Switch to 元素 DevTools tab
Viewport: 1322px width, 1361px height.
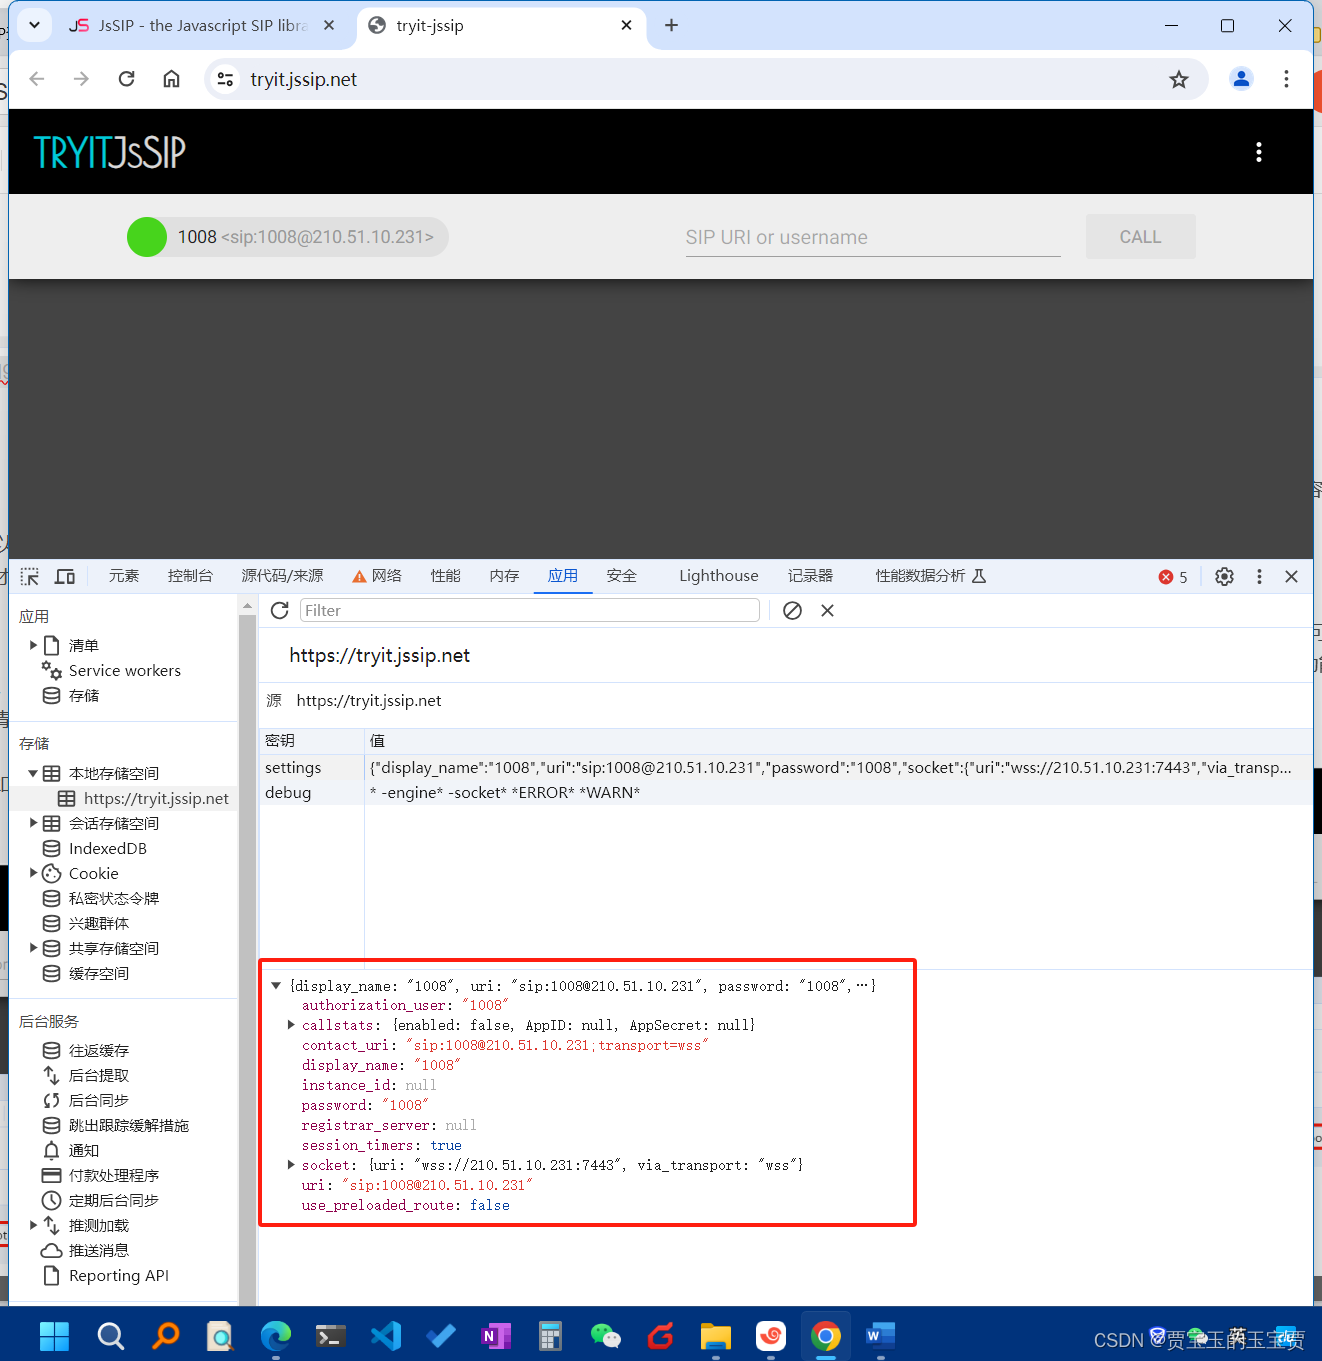pos(124,576)
